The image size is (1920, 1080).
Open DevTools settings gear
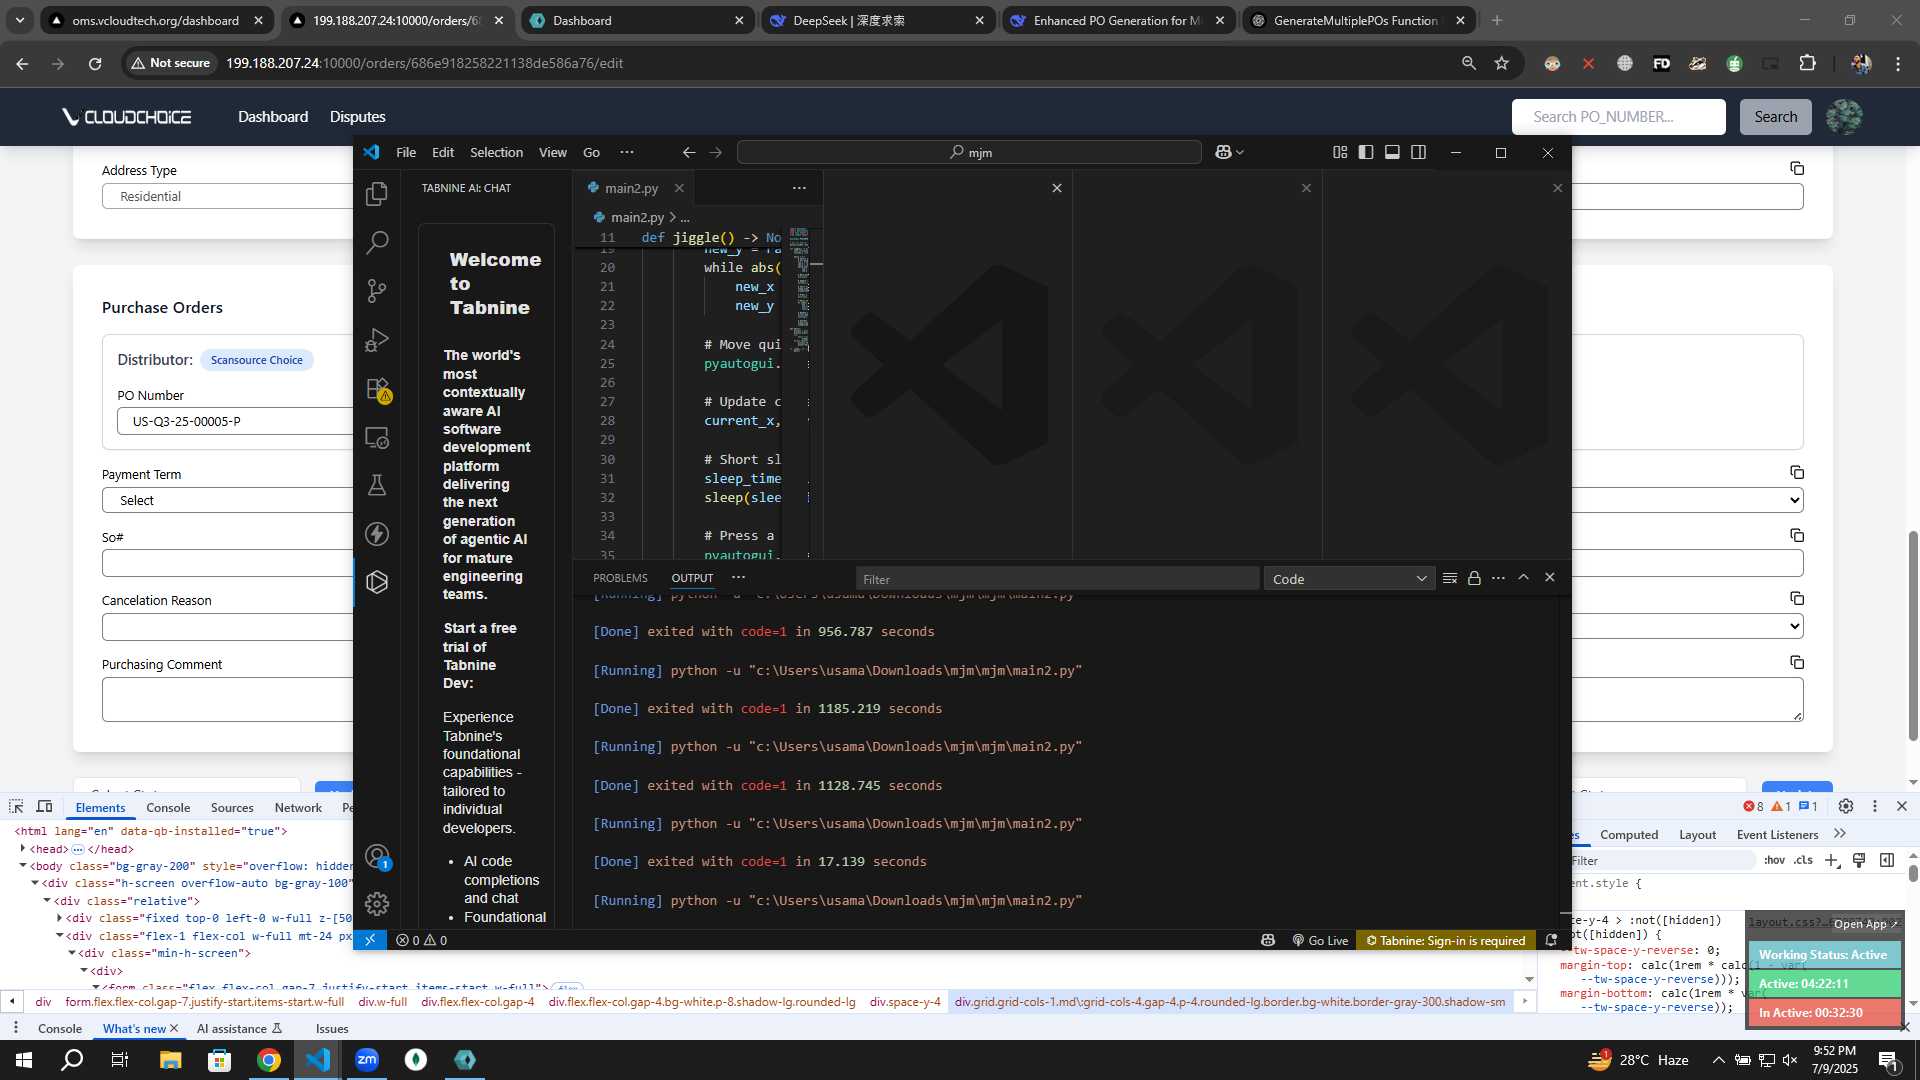click(x=1846, y=806)
